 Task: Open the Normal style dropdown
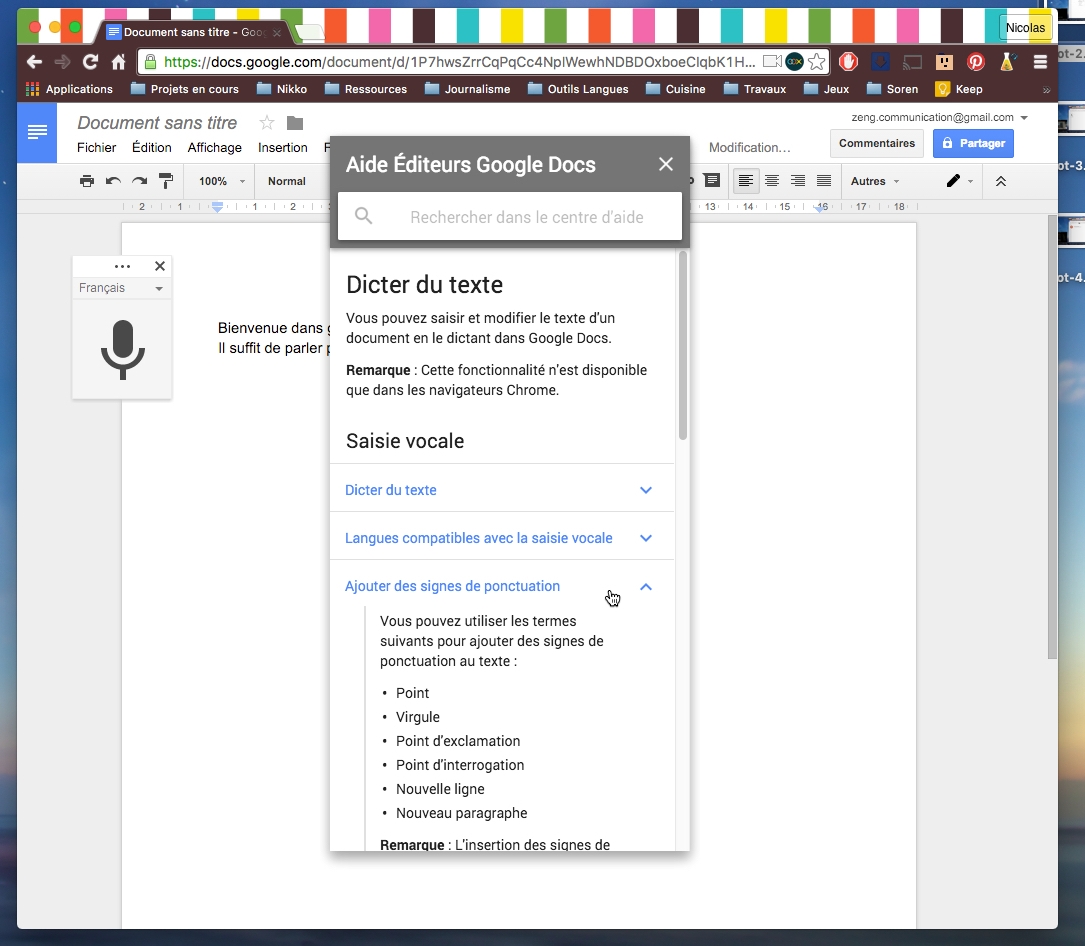[287, 181]
